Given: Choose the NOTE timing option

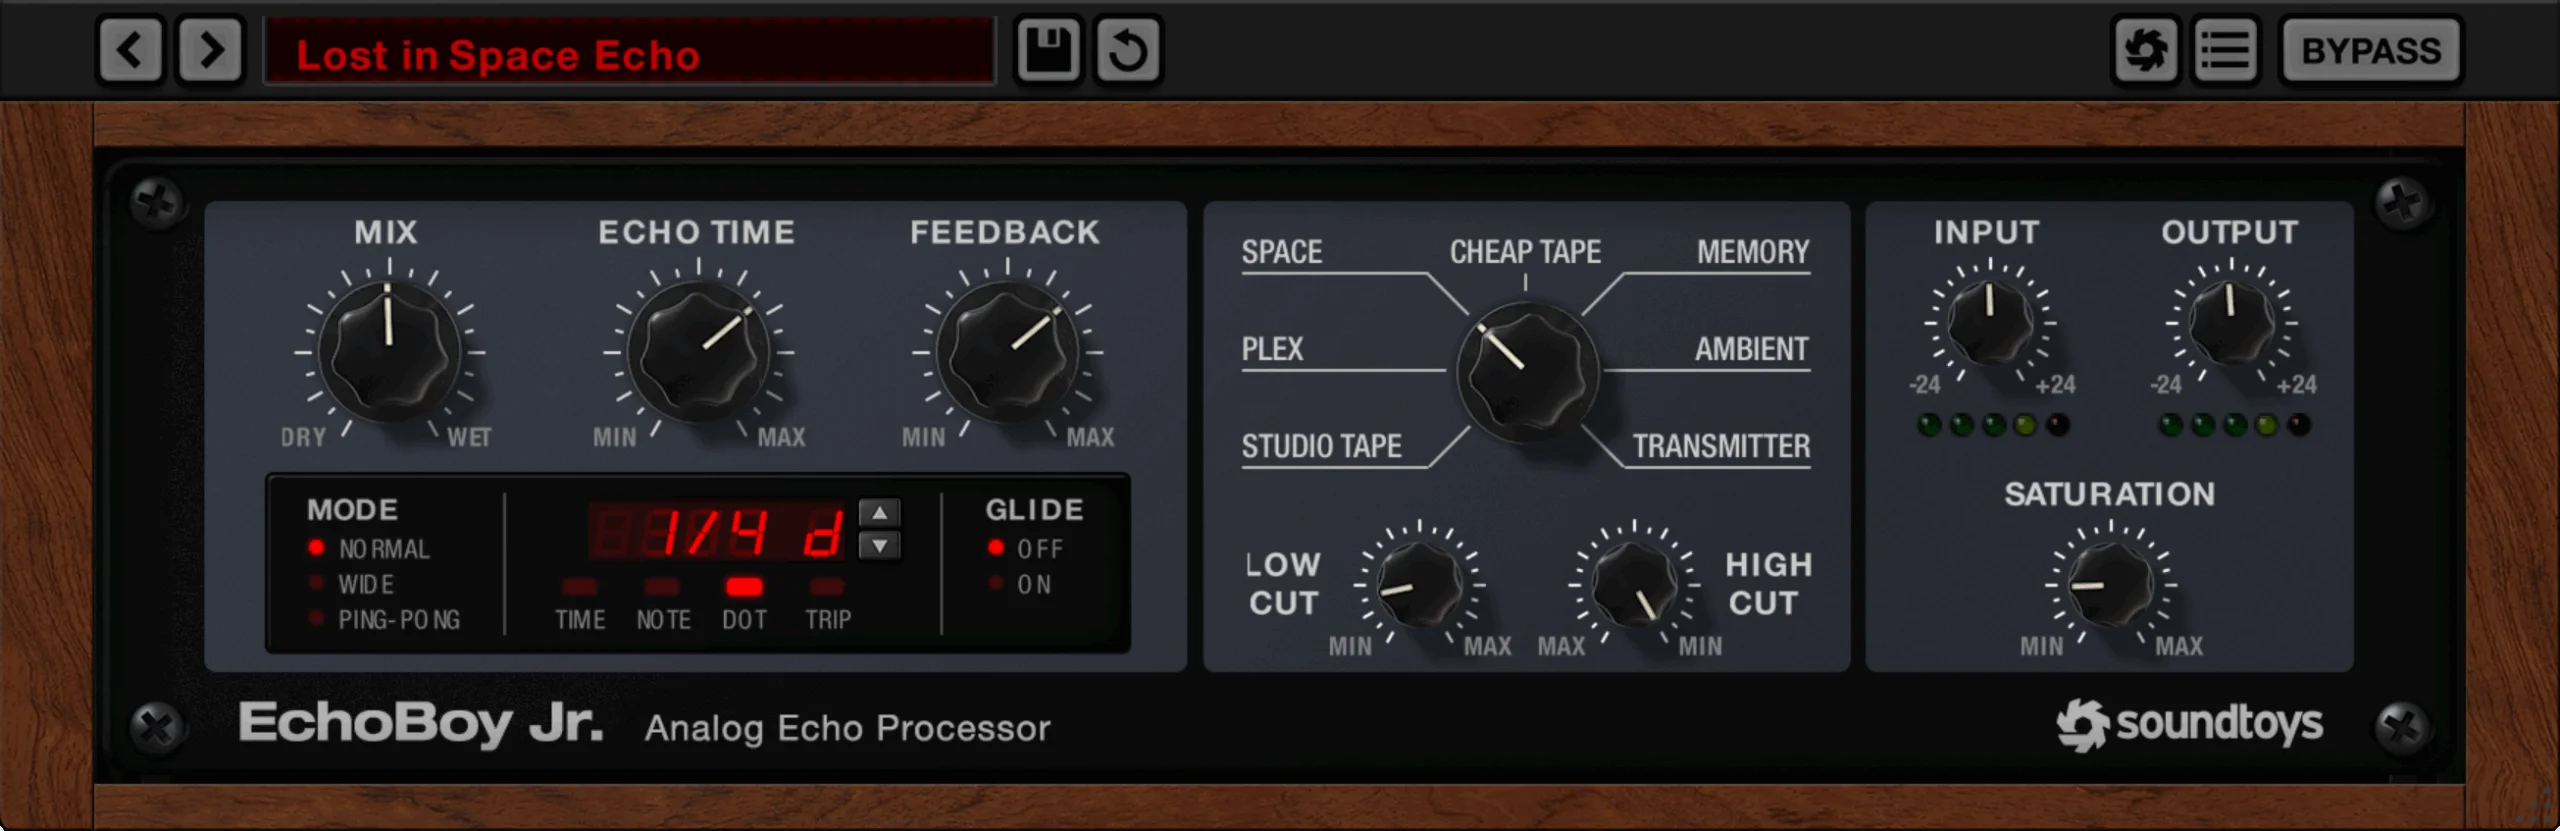Looking at the screenshot, I should click(x=663, y=604).
